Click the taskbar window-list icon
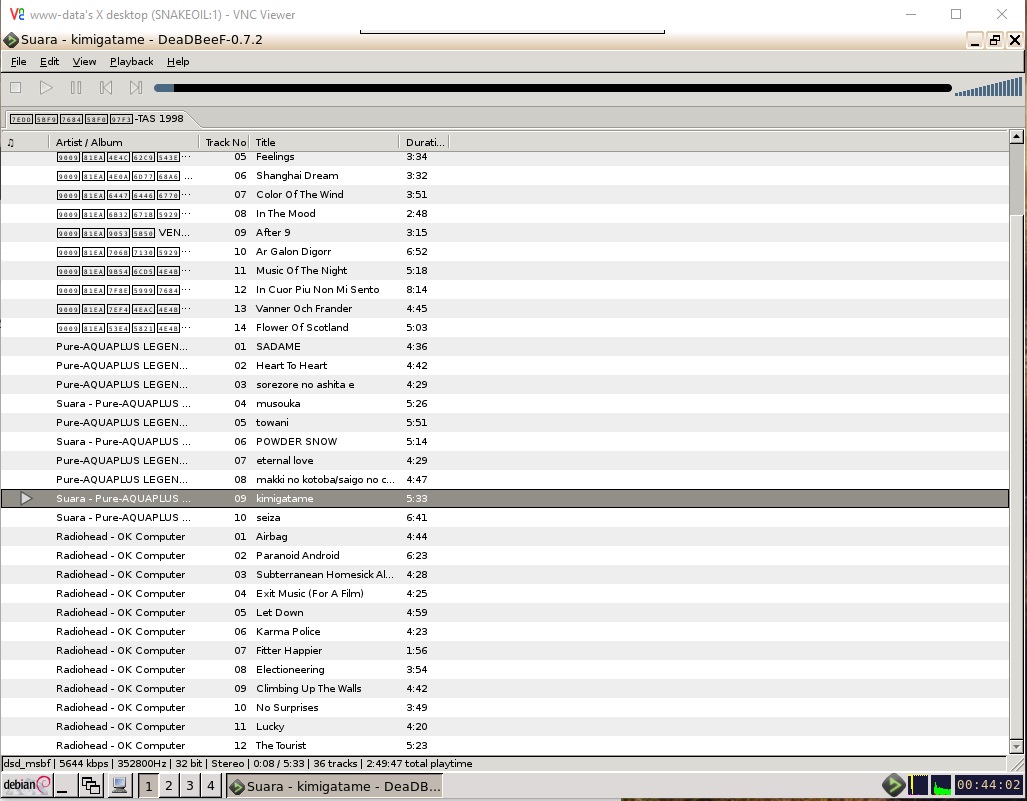This screenshot has width=1027, height=801. point(91,785)
